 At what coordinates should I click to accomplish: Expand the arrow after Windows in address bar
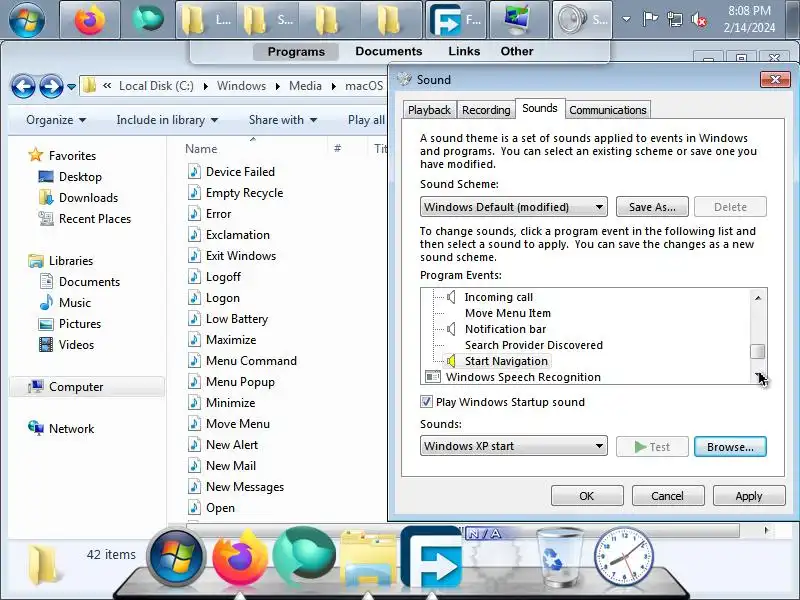(277, 86)
